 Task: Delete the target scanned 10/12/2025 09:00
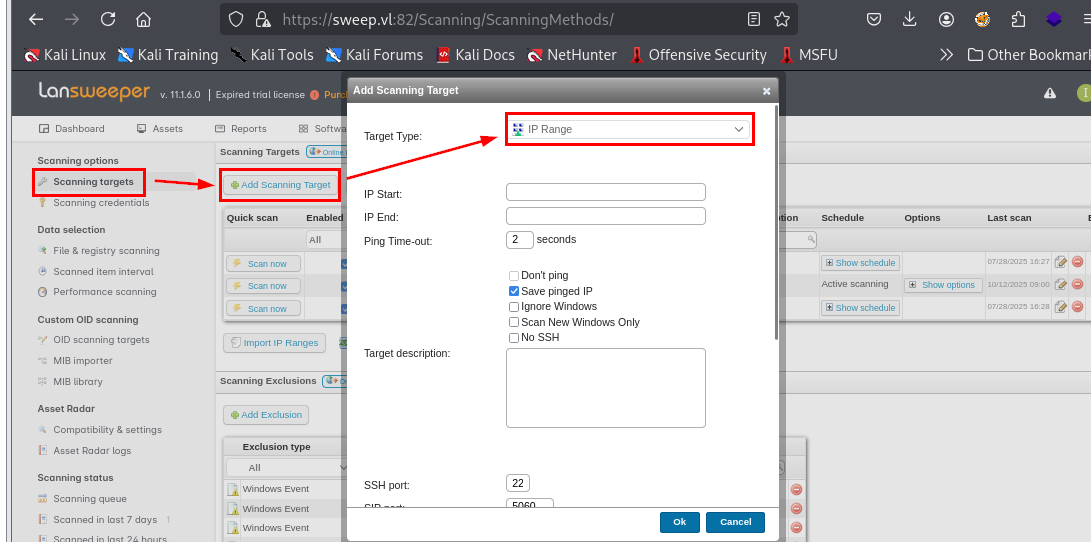tap(1077, 284)
